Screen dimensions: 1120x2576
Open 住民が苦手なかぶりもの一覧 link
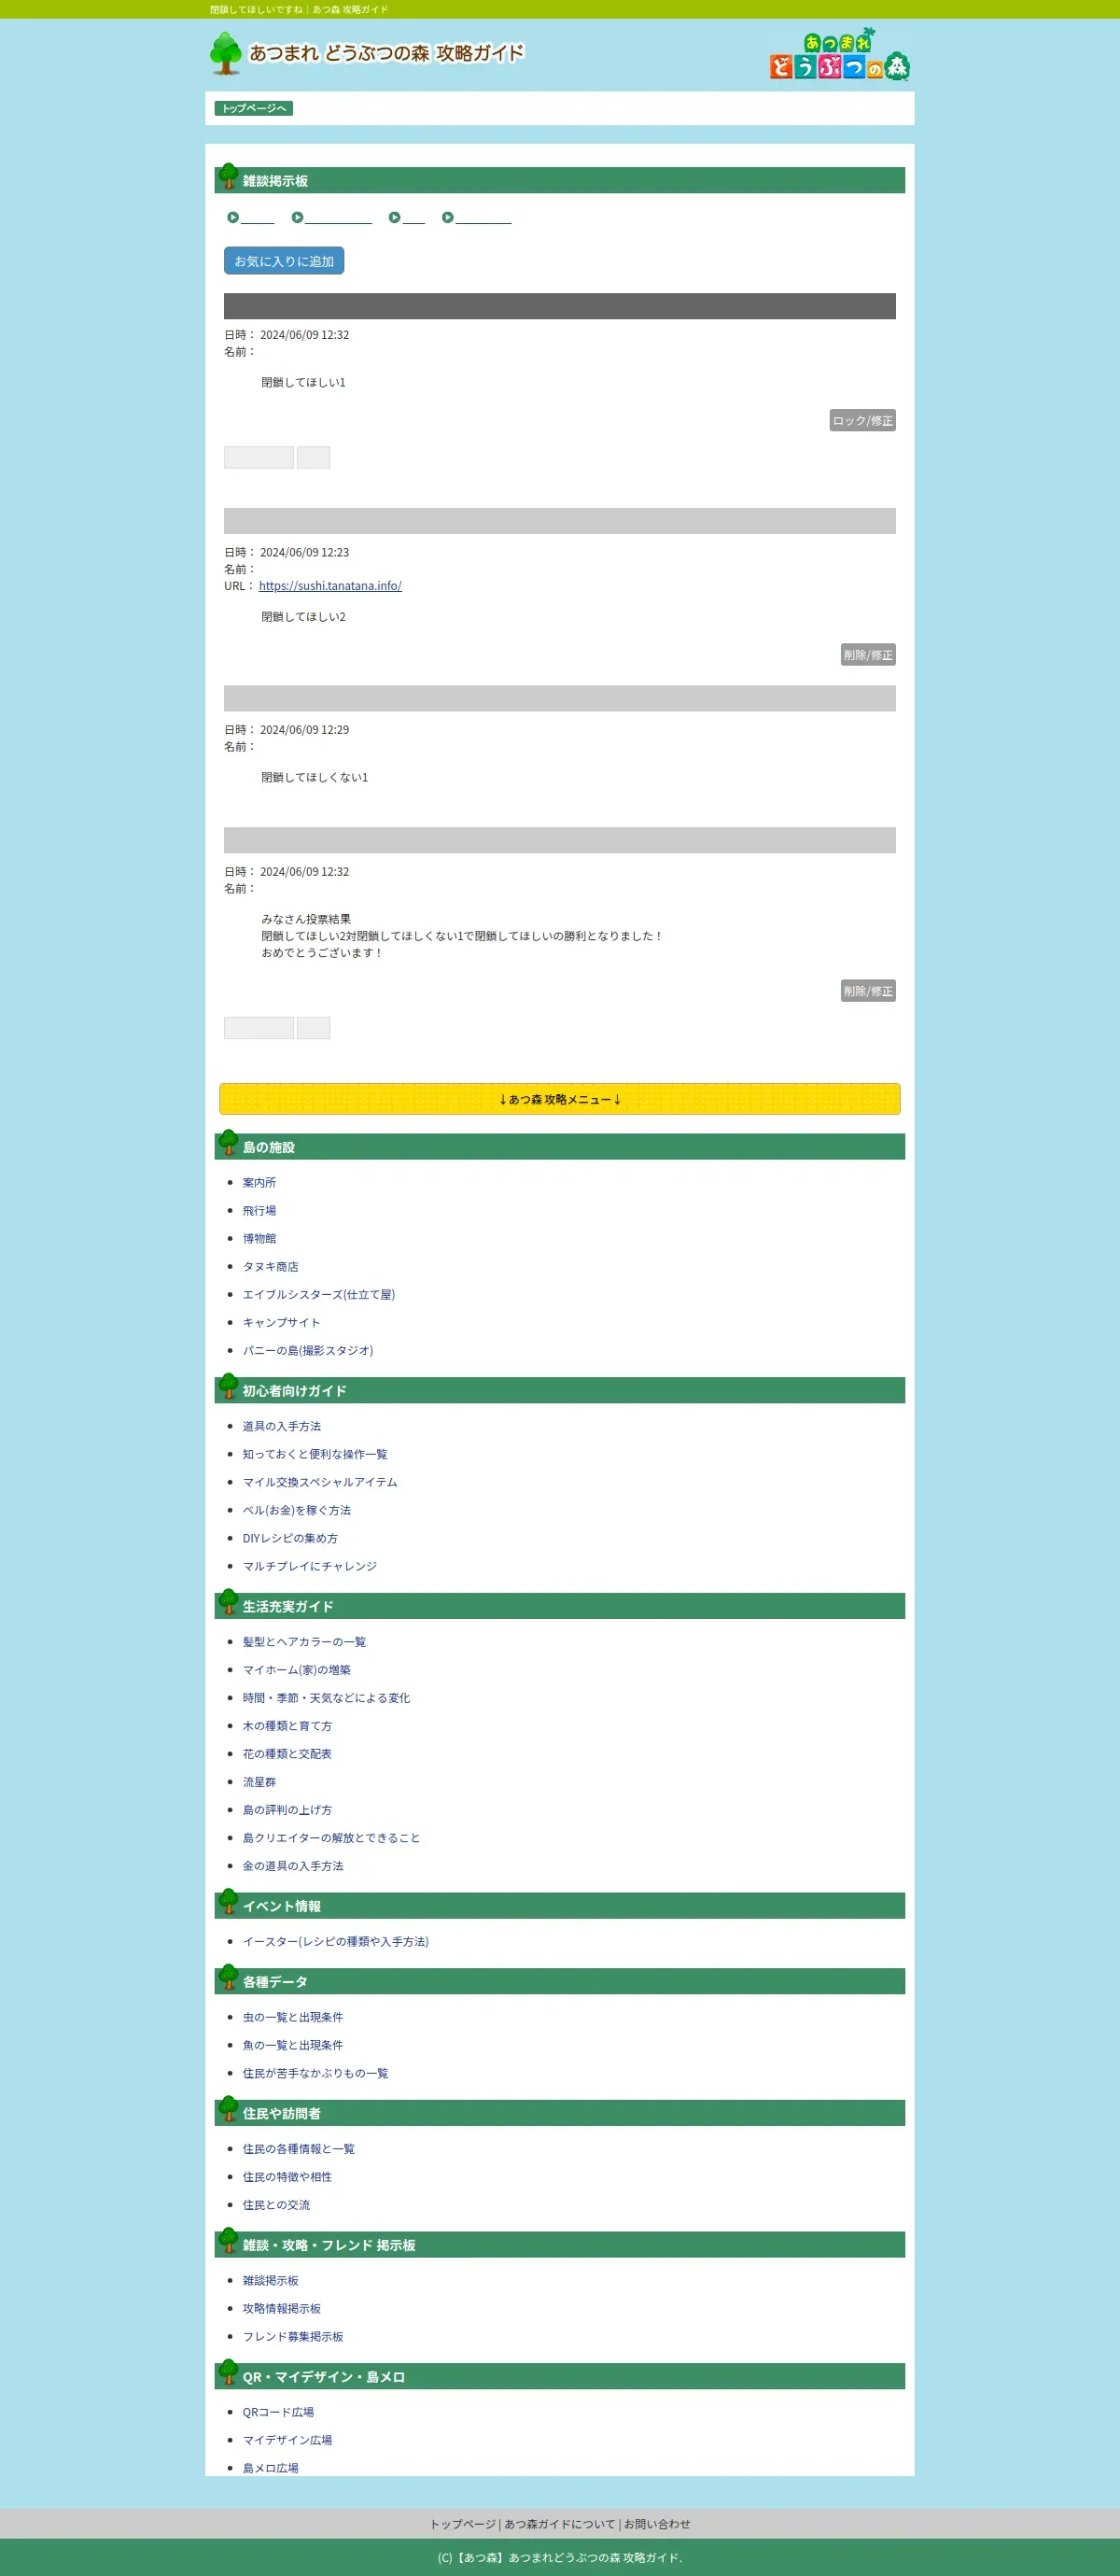(x=315, y=2074)
